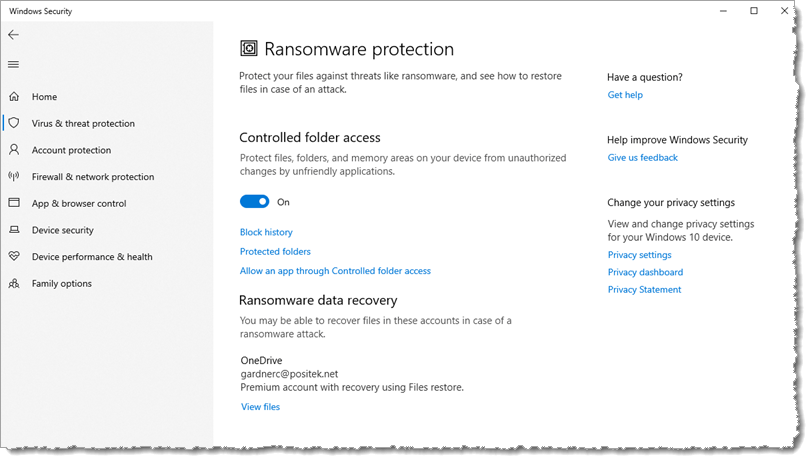The width and height of the screenshot is (812, 464).
Task: Open the hamburger navigation menu
Action: pos(13,65)
